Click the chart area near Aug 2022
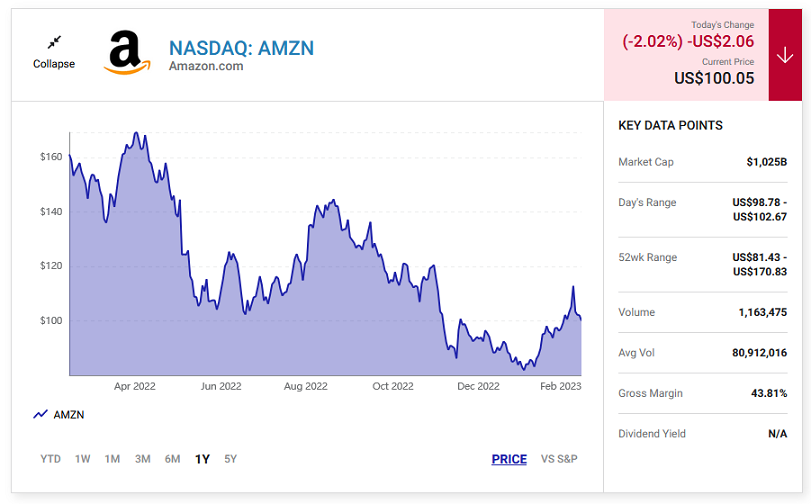The width and height of the screenshot is (811, 504). point(306,300)
